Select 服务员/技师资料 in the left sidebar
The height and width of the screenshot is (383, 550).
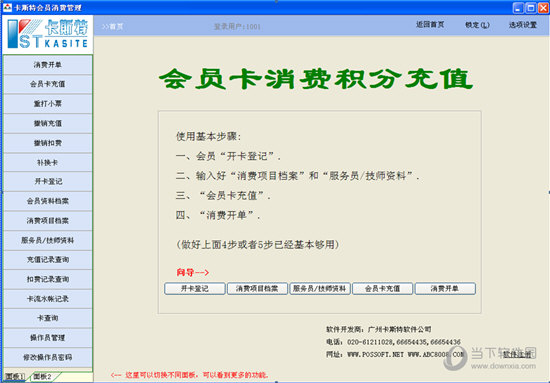click(48, 240)
